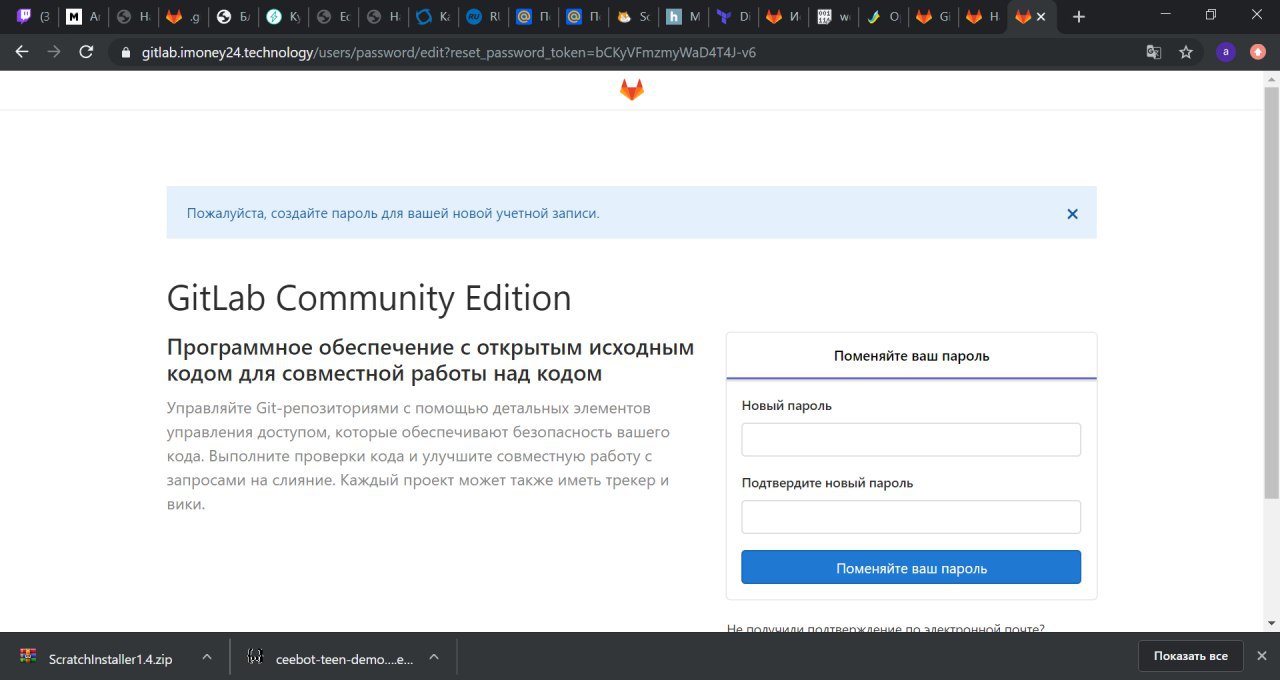Expand ScratchInstaller1.4.zip download options
The height and width of the screenshot is (680, 1280).
(207, 657)
